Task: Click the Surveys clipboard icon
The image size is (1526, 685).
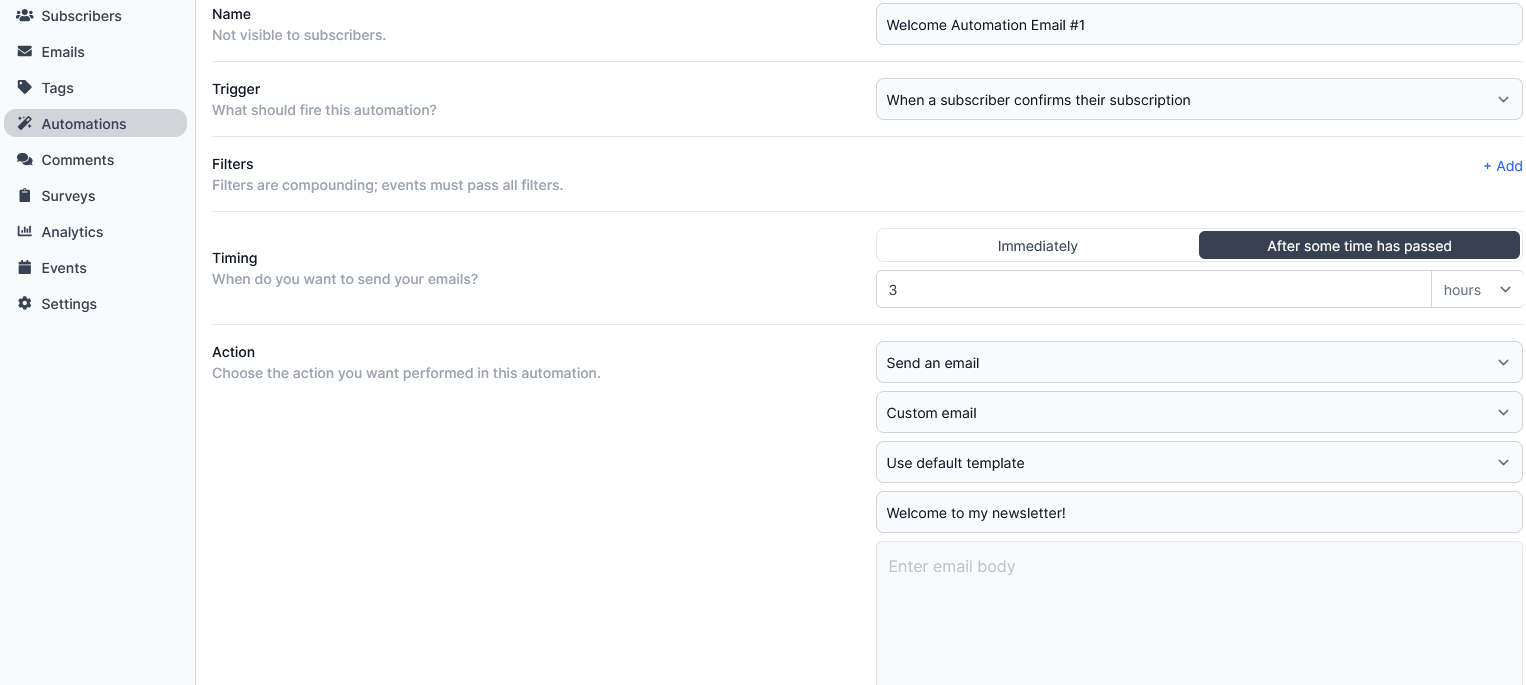Action: [25, 196]
